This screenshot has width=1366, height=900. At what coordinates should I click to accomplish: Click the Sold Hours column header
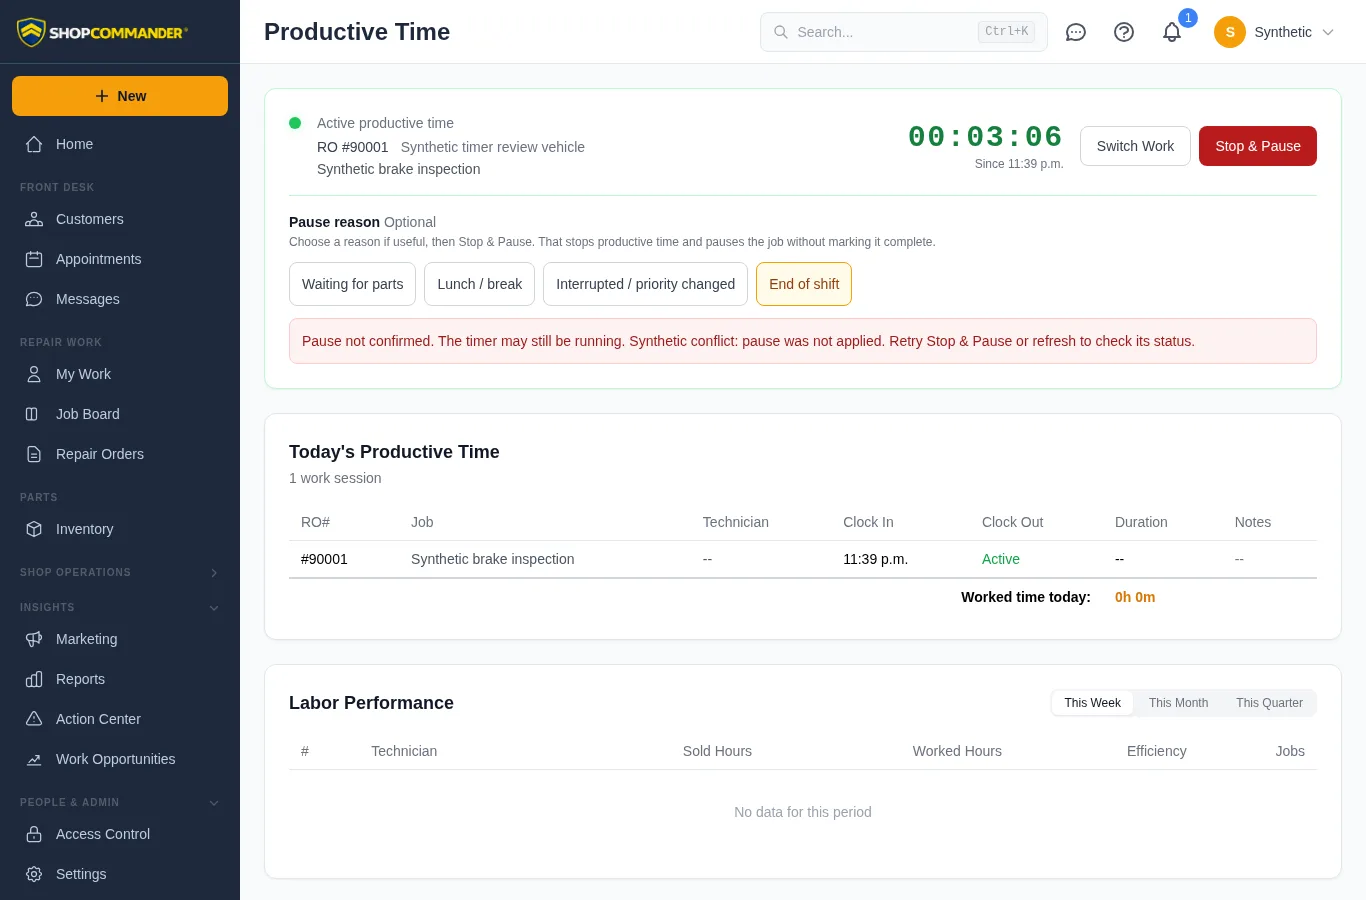click(717, 751)
